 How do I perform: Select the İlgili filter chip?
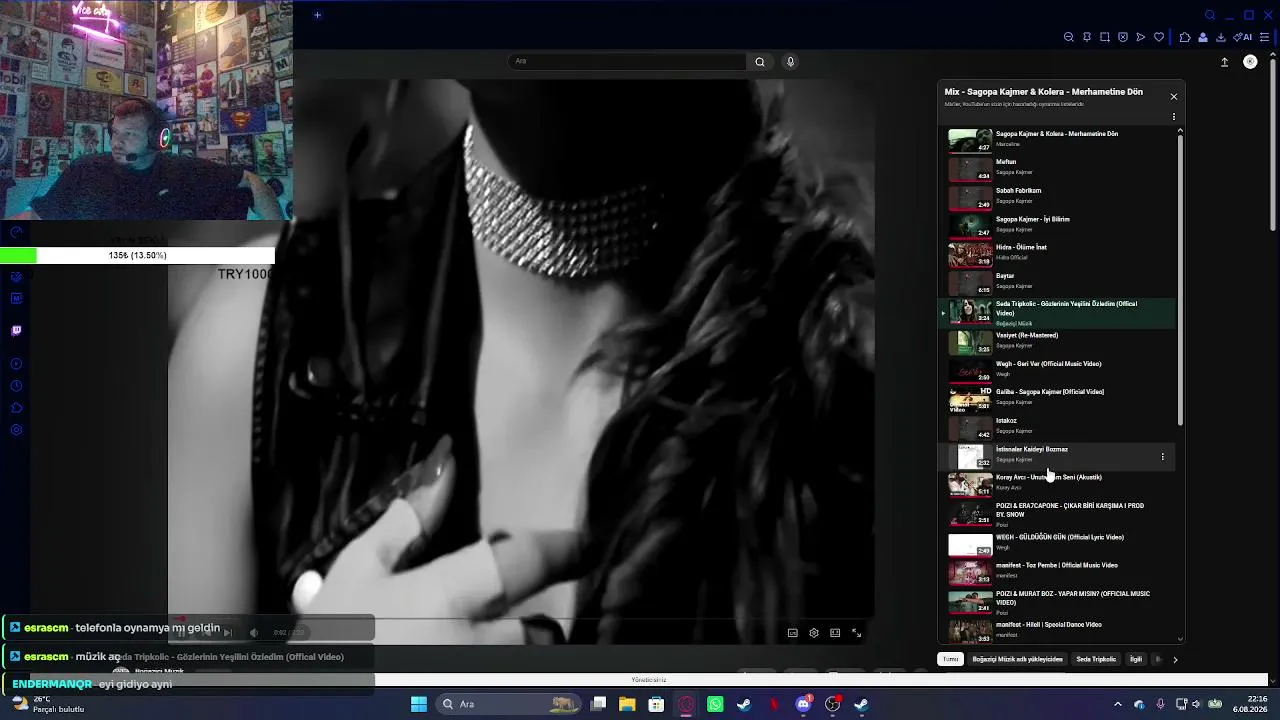click(x=1136, y=659)
